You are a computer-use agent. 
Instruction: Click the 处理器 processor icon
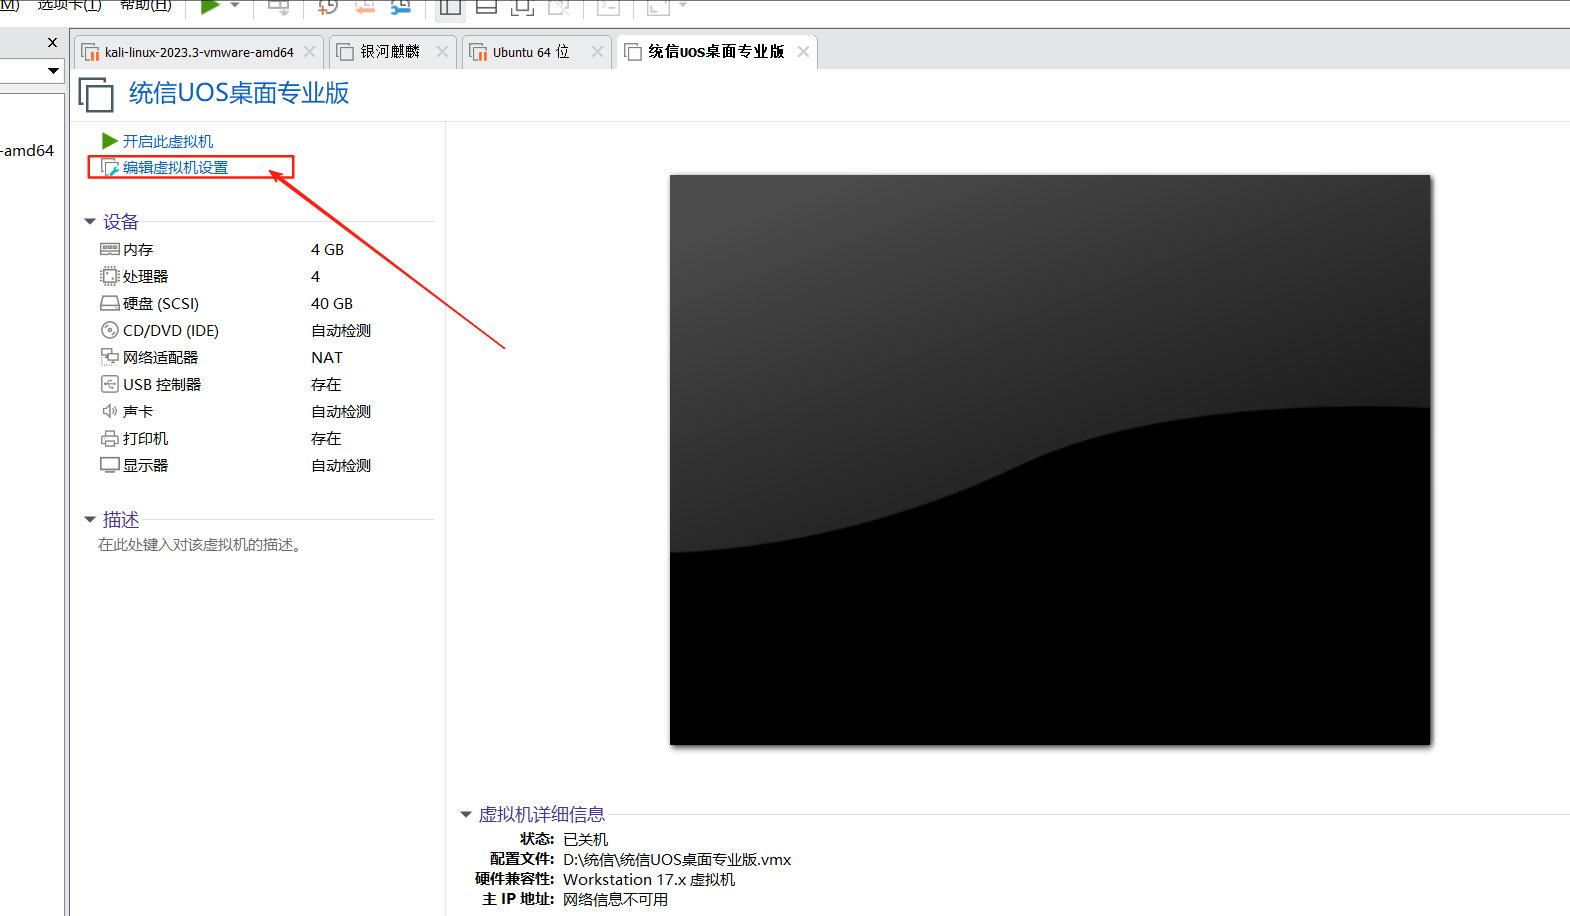point(110,276)
